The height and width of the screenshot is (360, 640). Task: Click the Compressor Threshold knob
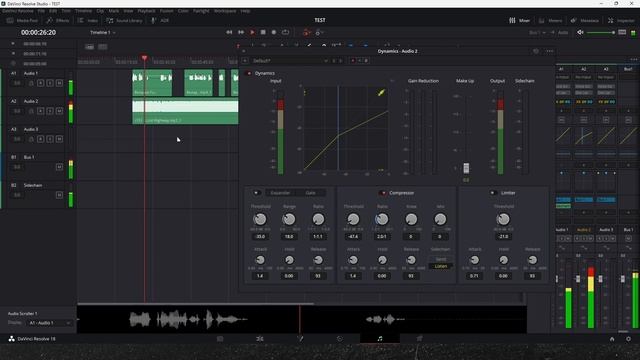[x=353, y=220]
